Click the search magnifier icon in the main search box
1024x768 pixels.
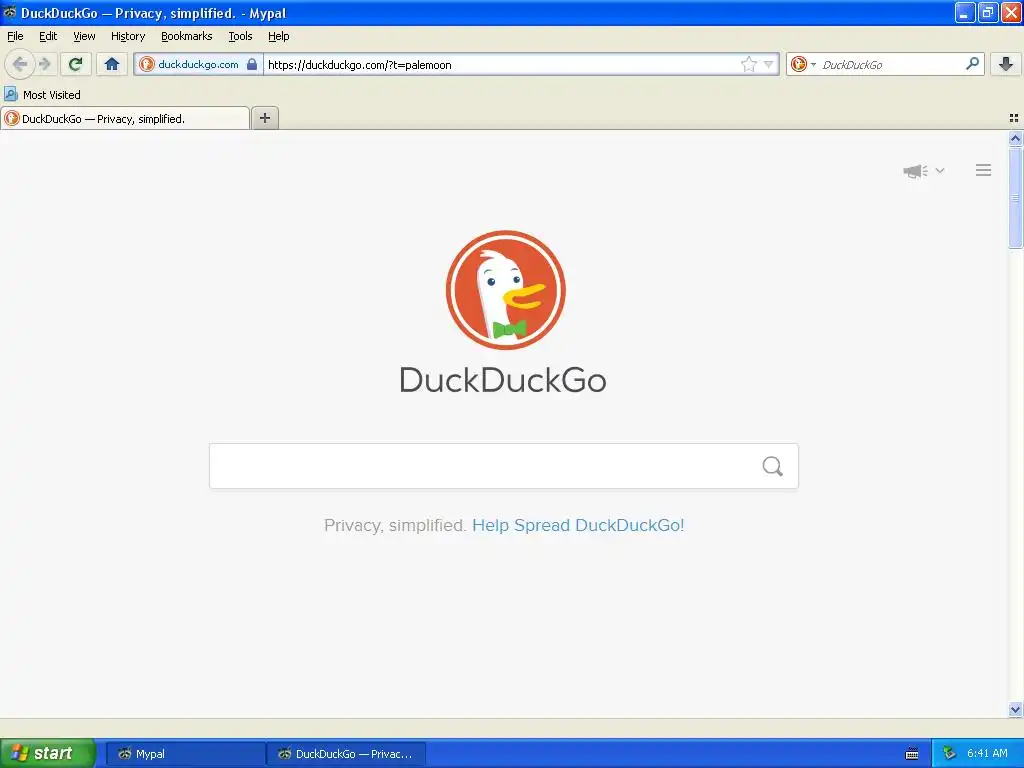[x=773, y=466]
